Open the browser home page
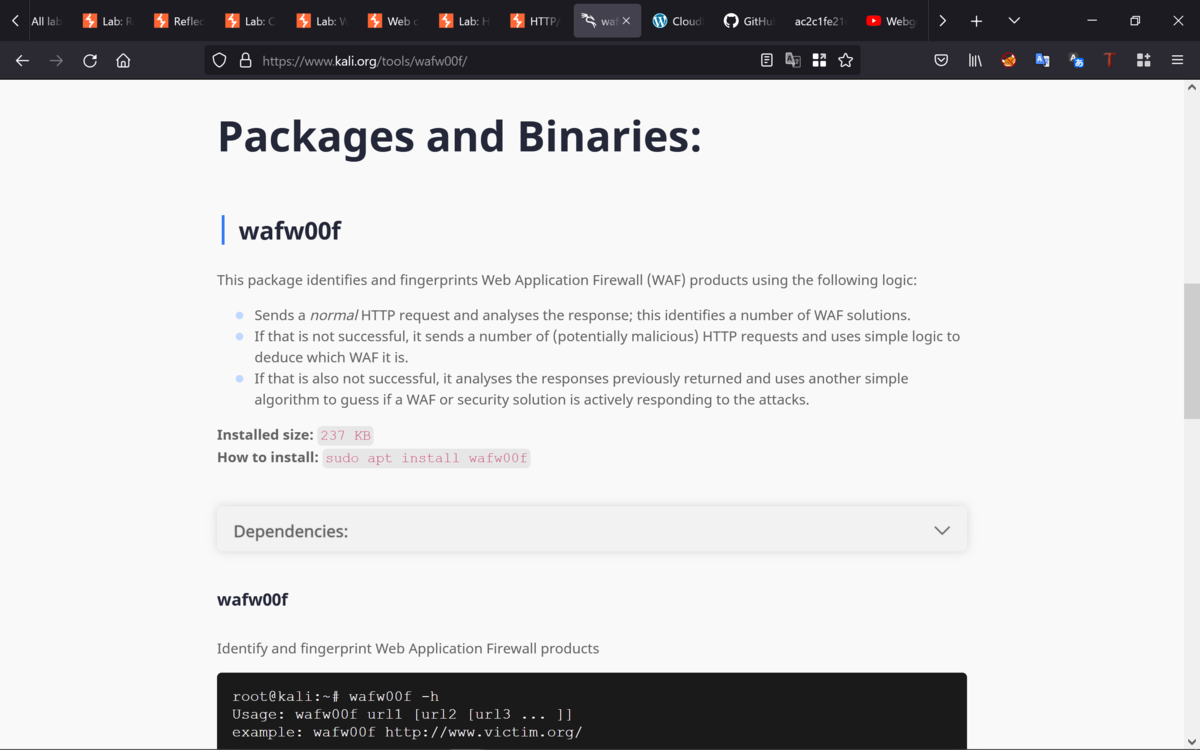The image size is (1200, 750). (123, 61)
